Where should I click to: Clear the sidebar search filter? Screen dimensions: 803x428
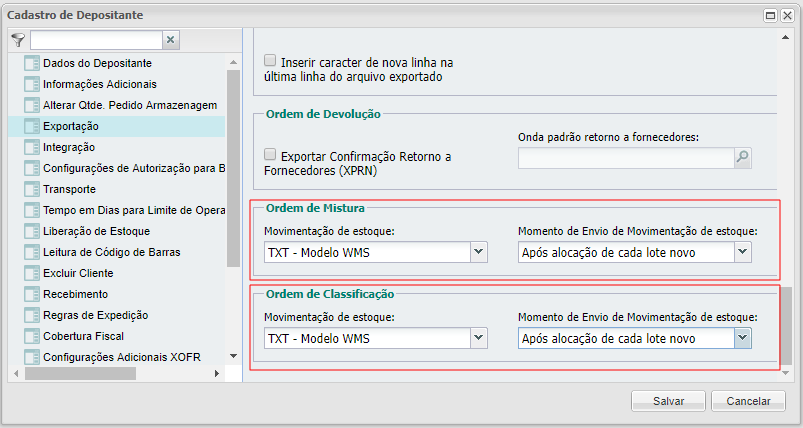(x=170, y=40)
